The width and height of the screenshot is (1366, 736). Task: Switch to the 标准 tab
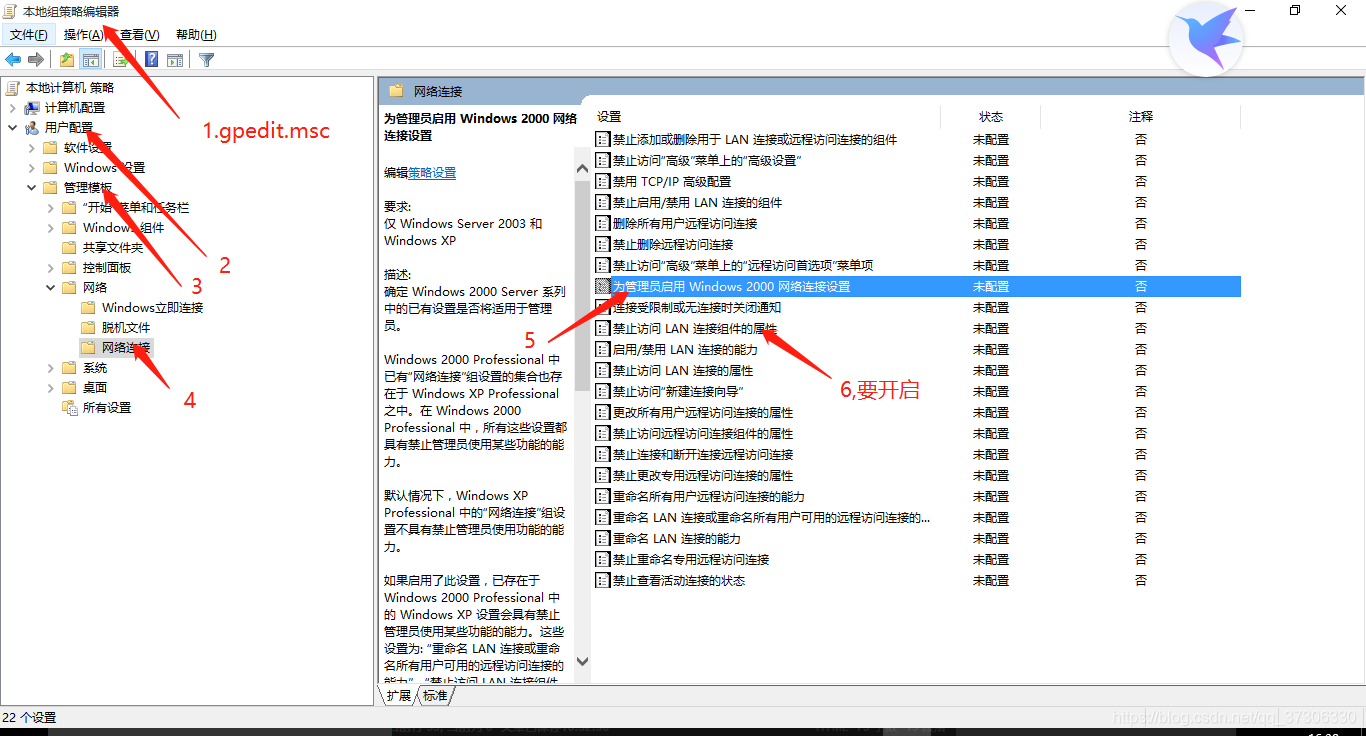(435, 695)
